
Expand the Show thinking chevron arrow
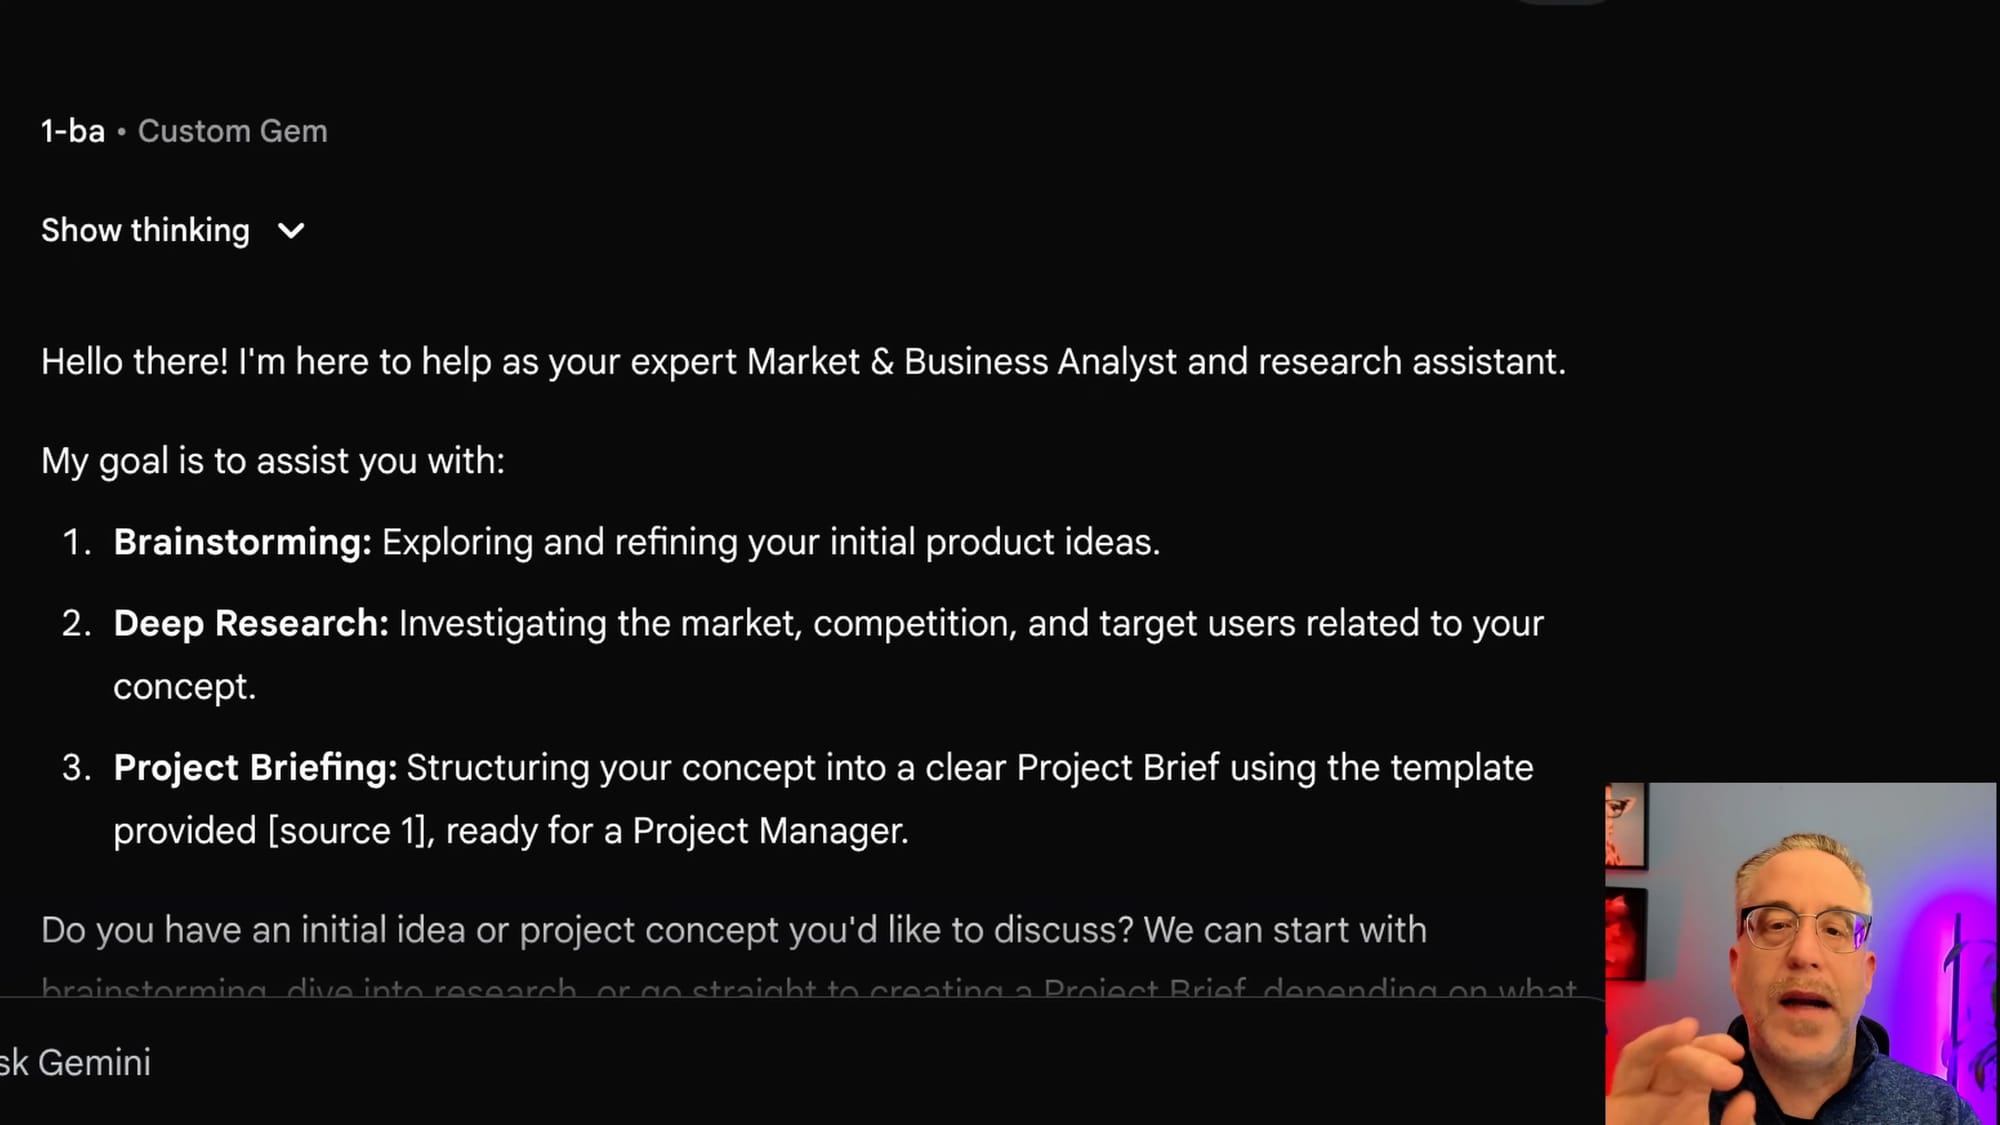pyautogui.click(x=291, y=231)
